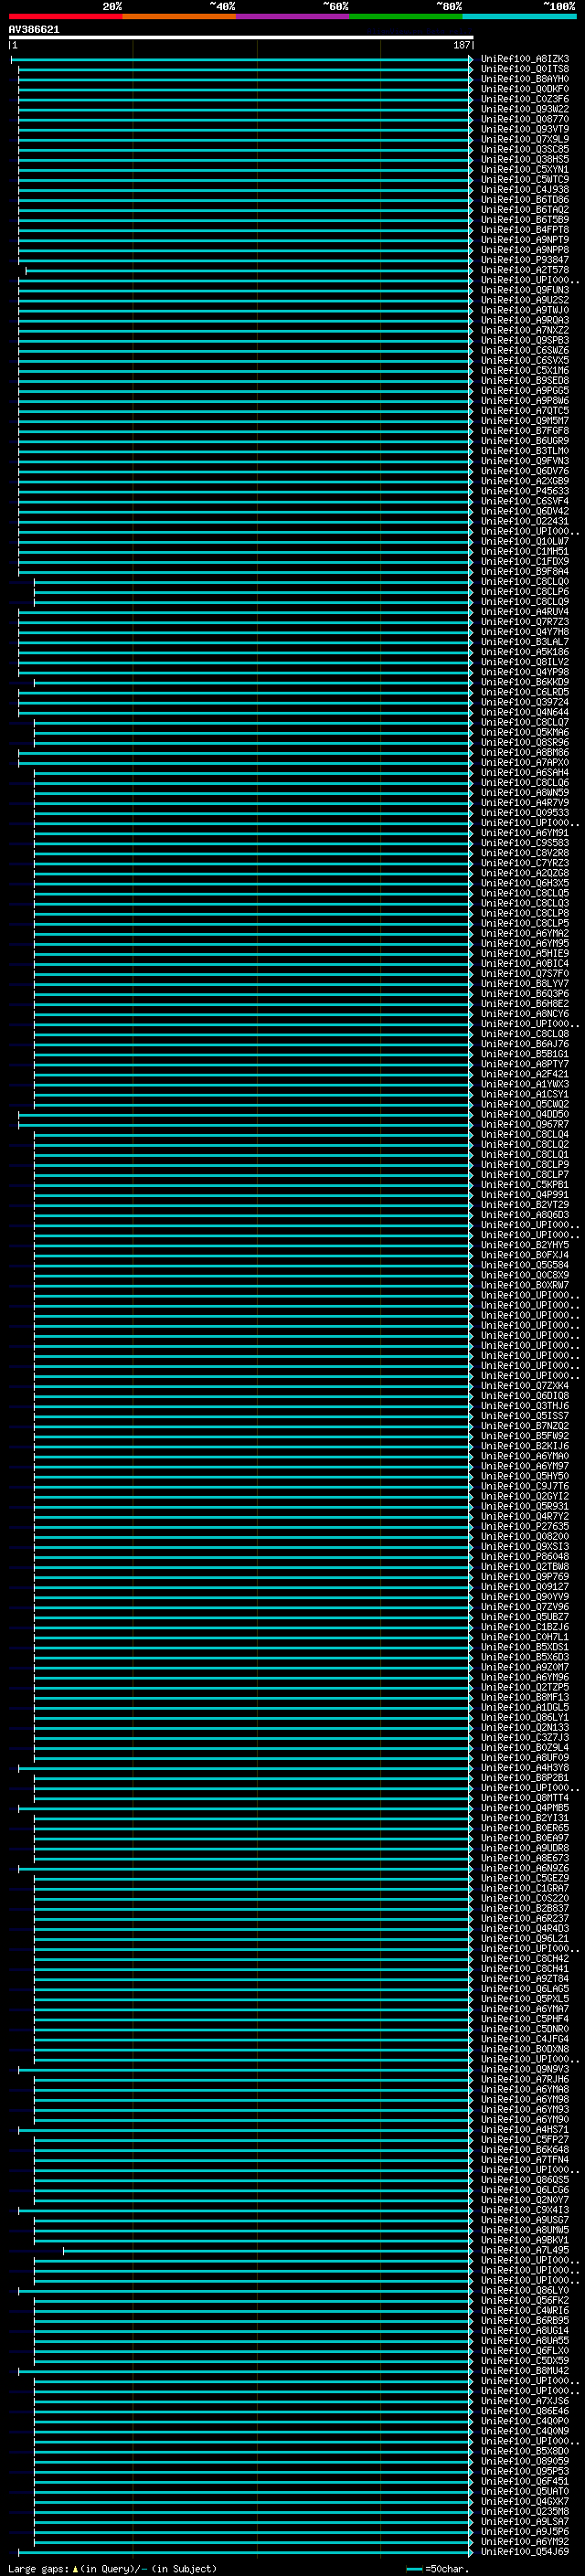This screenshot has height=2576, width=585.
Task: Click the 187 end position marker
Action: coord(462,45)
